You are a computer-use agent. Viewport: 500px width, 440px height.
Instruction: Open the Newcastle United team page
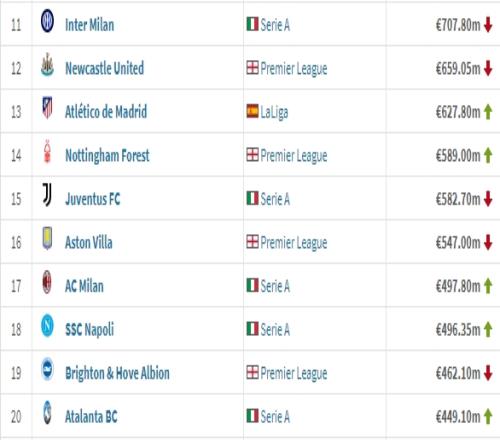point(105,68)
